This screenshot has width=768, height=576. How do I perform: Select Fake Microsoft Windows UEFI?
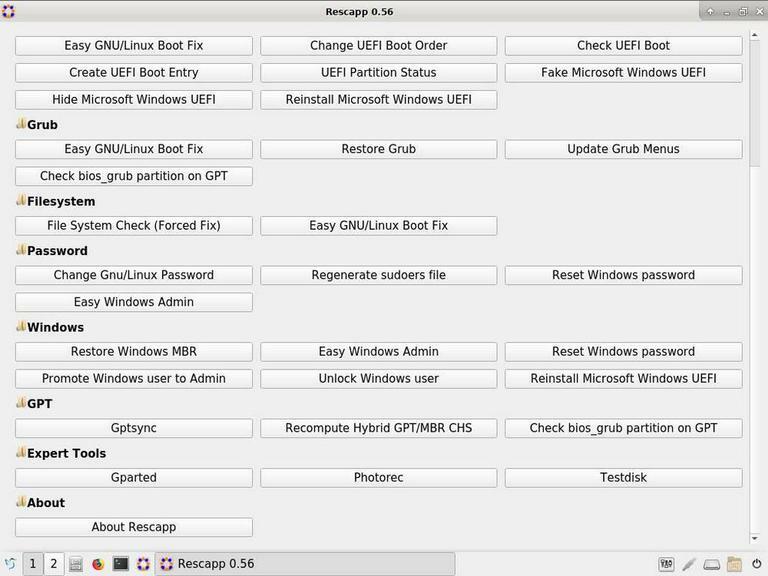[x=624, y=72]
